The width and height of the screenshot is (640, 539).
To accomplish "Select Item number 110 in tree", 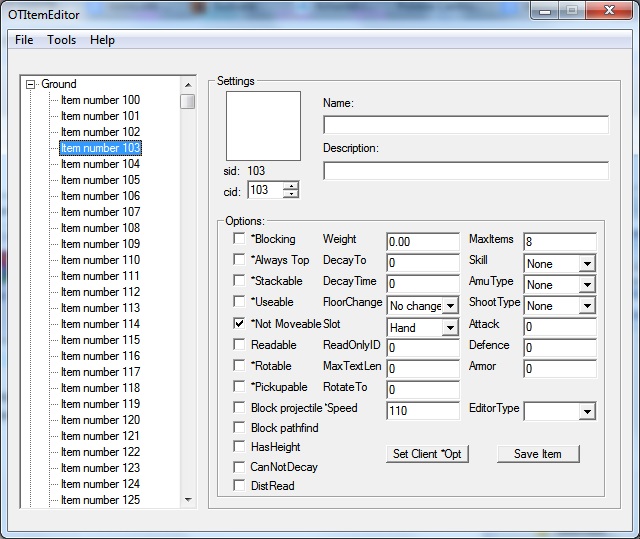I will tap(100, 260).
